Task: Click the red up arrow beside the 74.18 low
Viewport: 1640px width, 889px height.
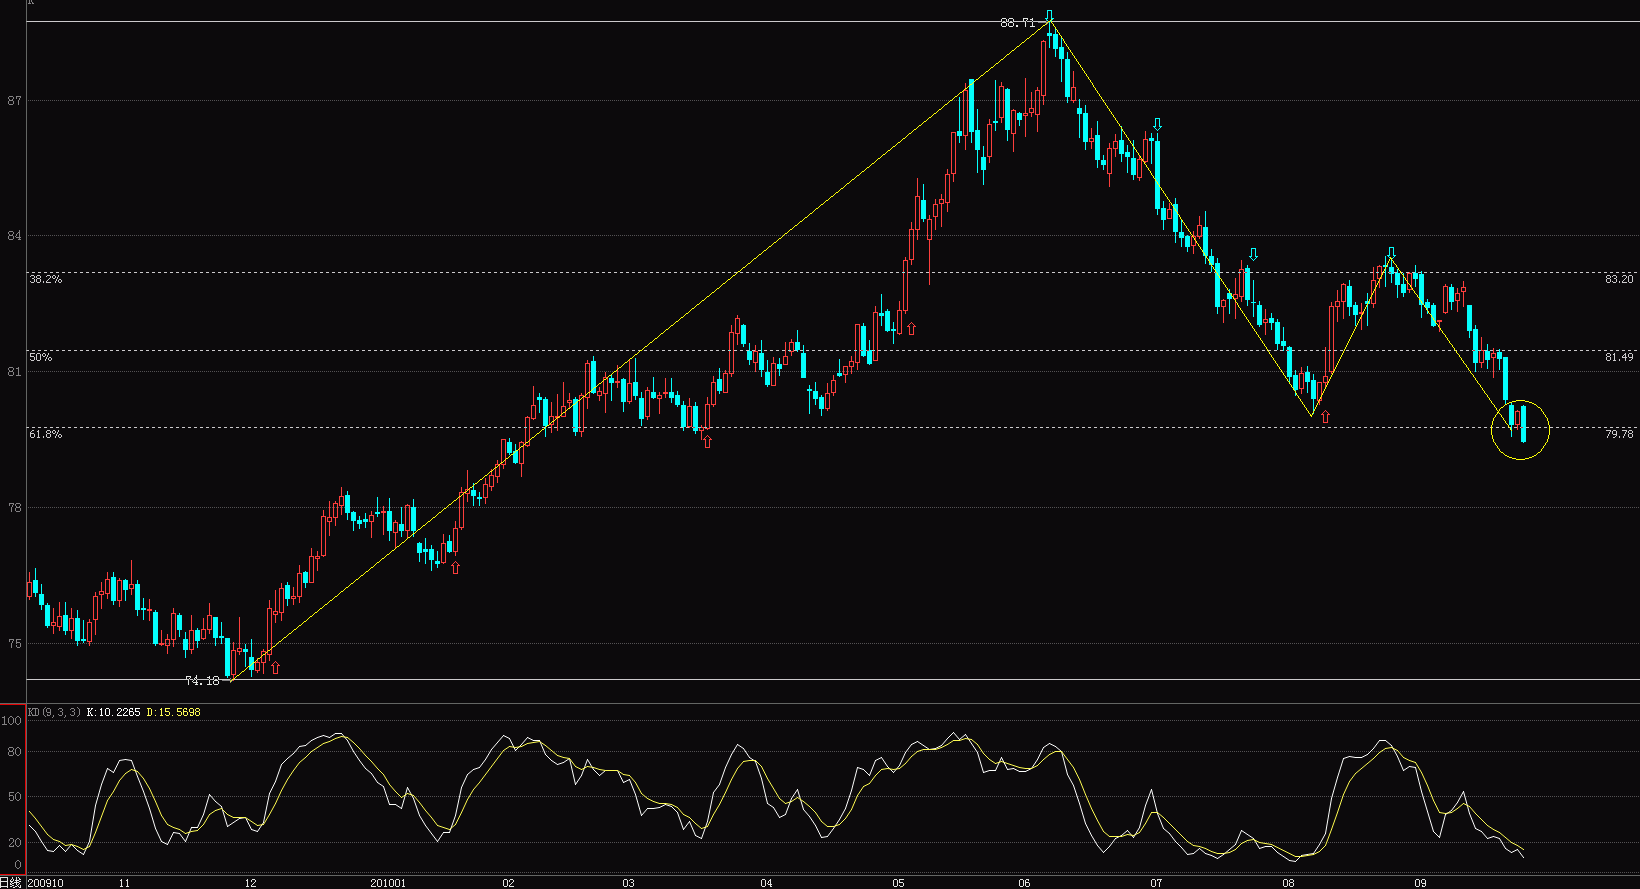Action: (x=275, y=667)
